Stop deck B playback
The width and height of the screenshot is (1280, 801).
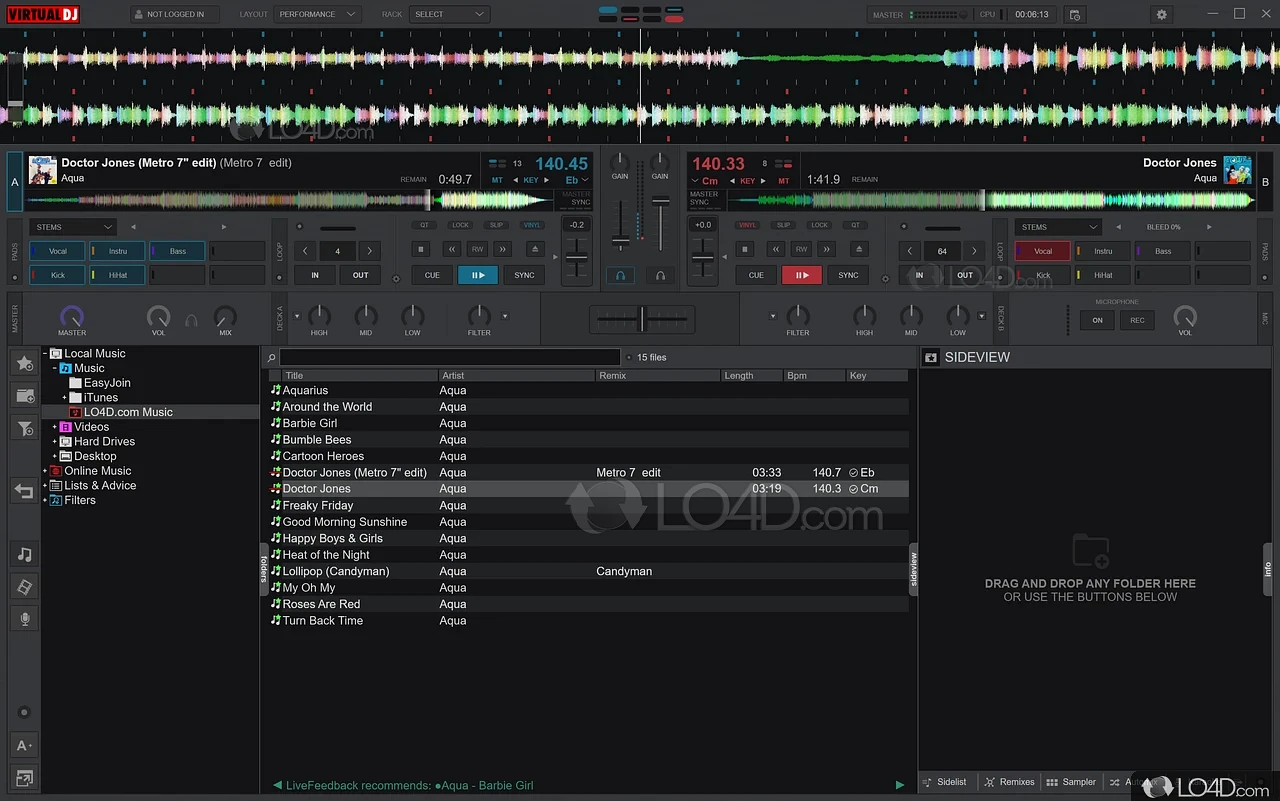[x=745, y=249]
